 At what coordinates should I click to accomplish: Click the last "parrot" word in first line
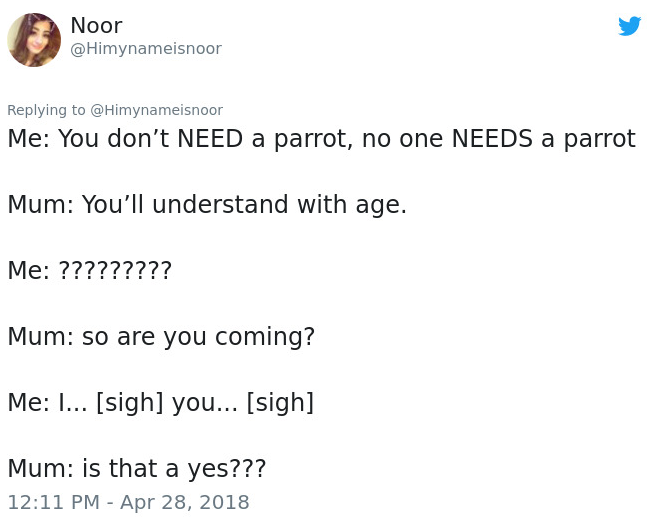click(x=598, y=139)
